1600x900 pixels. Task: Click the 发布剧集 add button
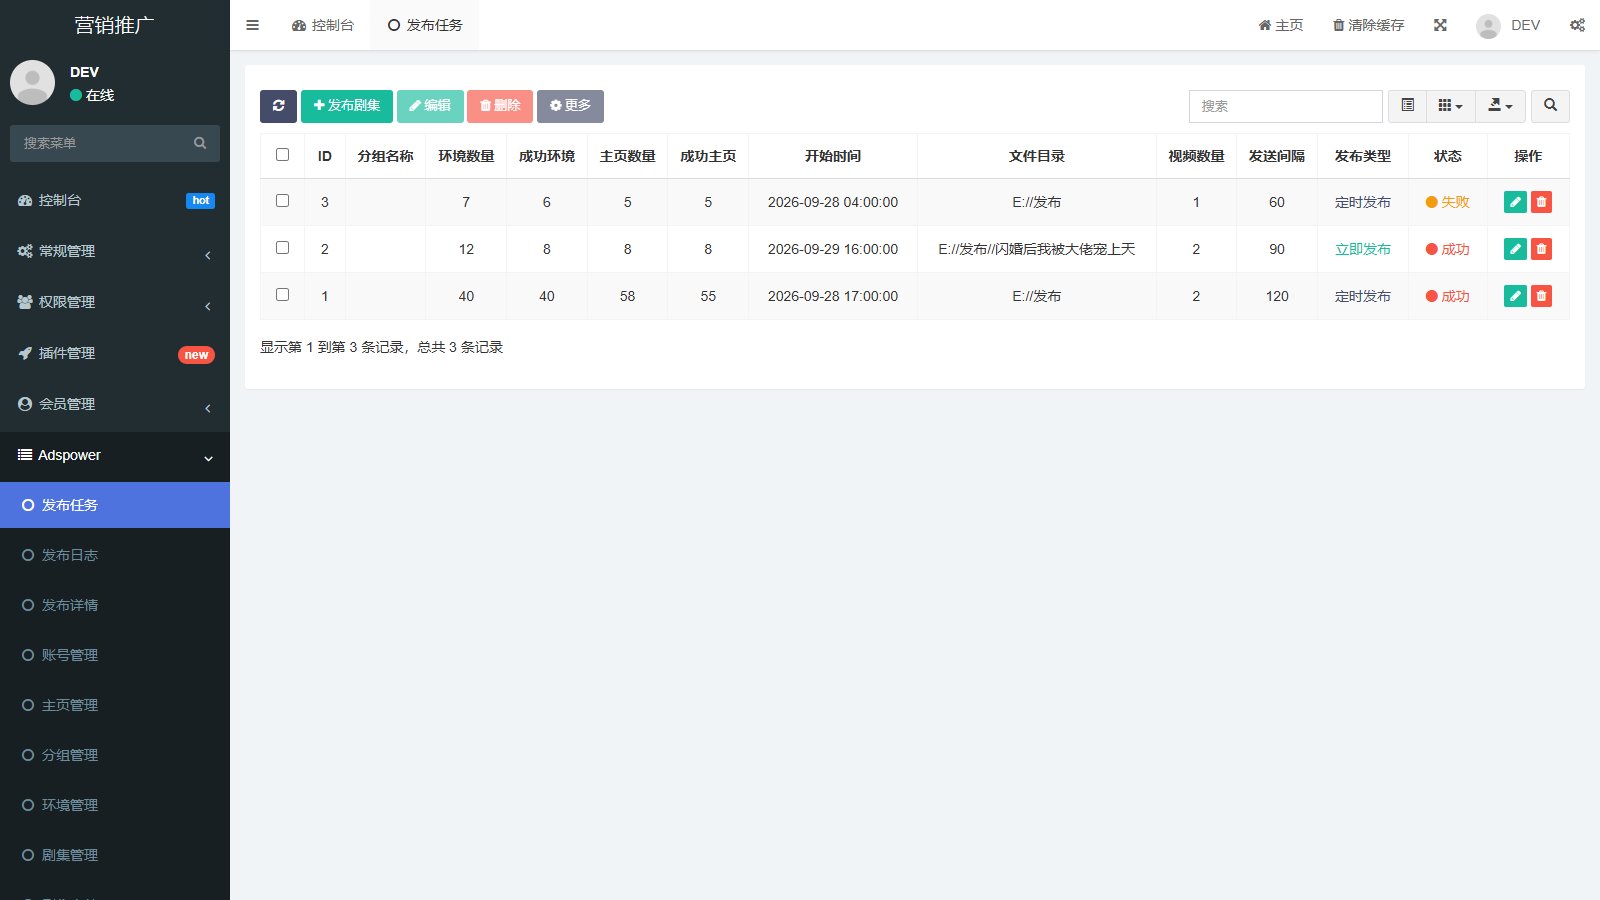pyautogui.click(x=347, y=106)
